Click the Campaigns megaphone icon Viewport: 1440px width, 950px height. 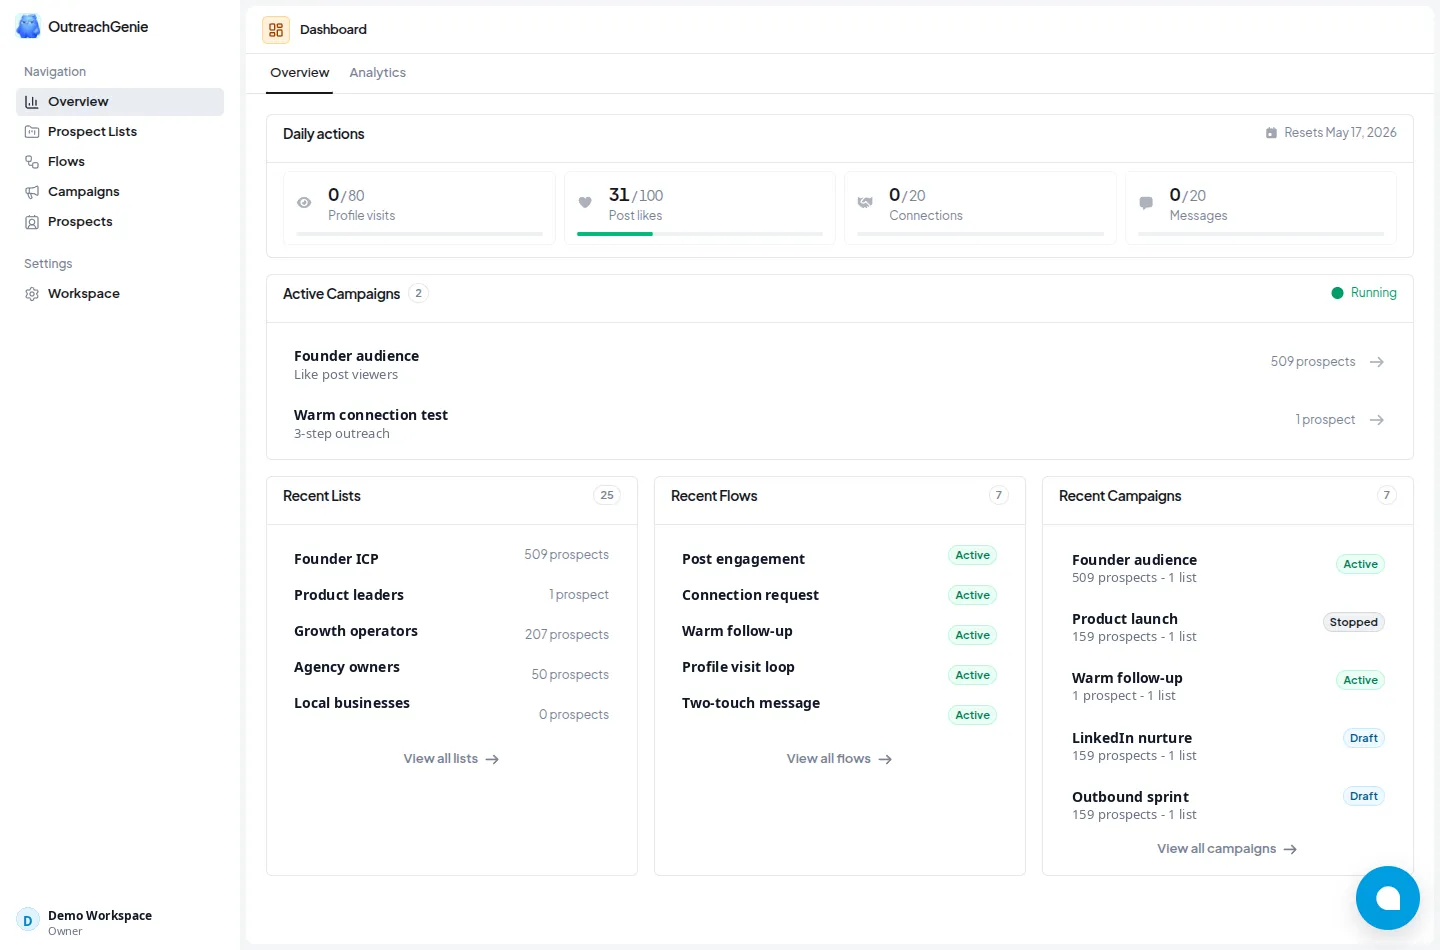pyautogui.click(x=32, y=192)
